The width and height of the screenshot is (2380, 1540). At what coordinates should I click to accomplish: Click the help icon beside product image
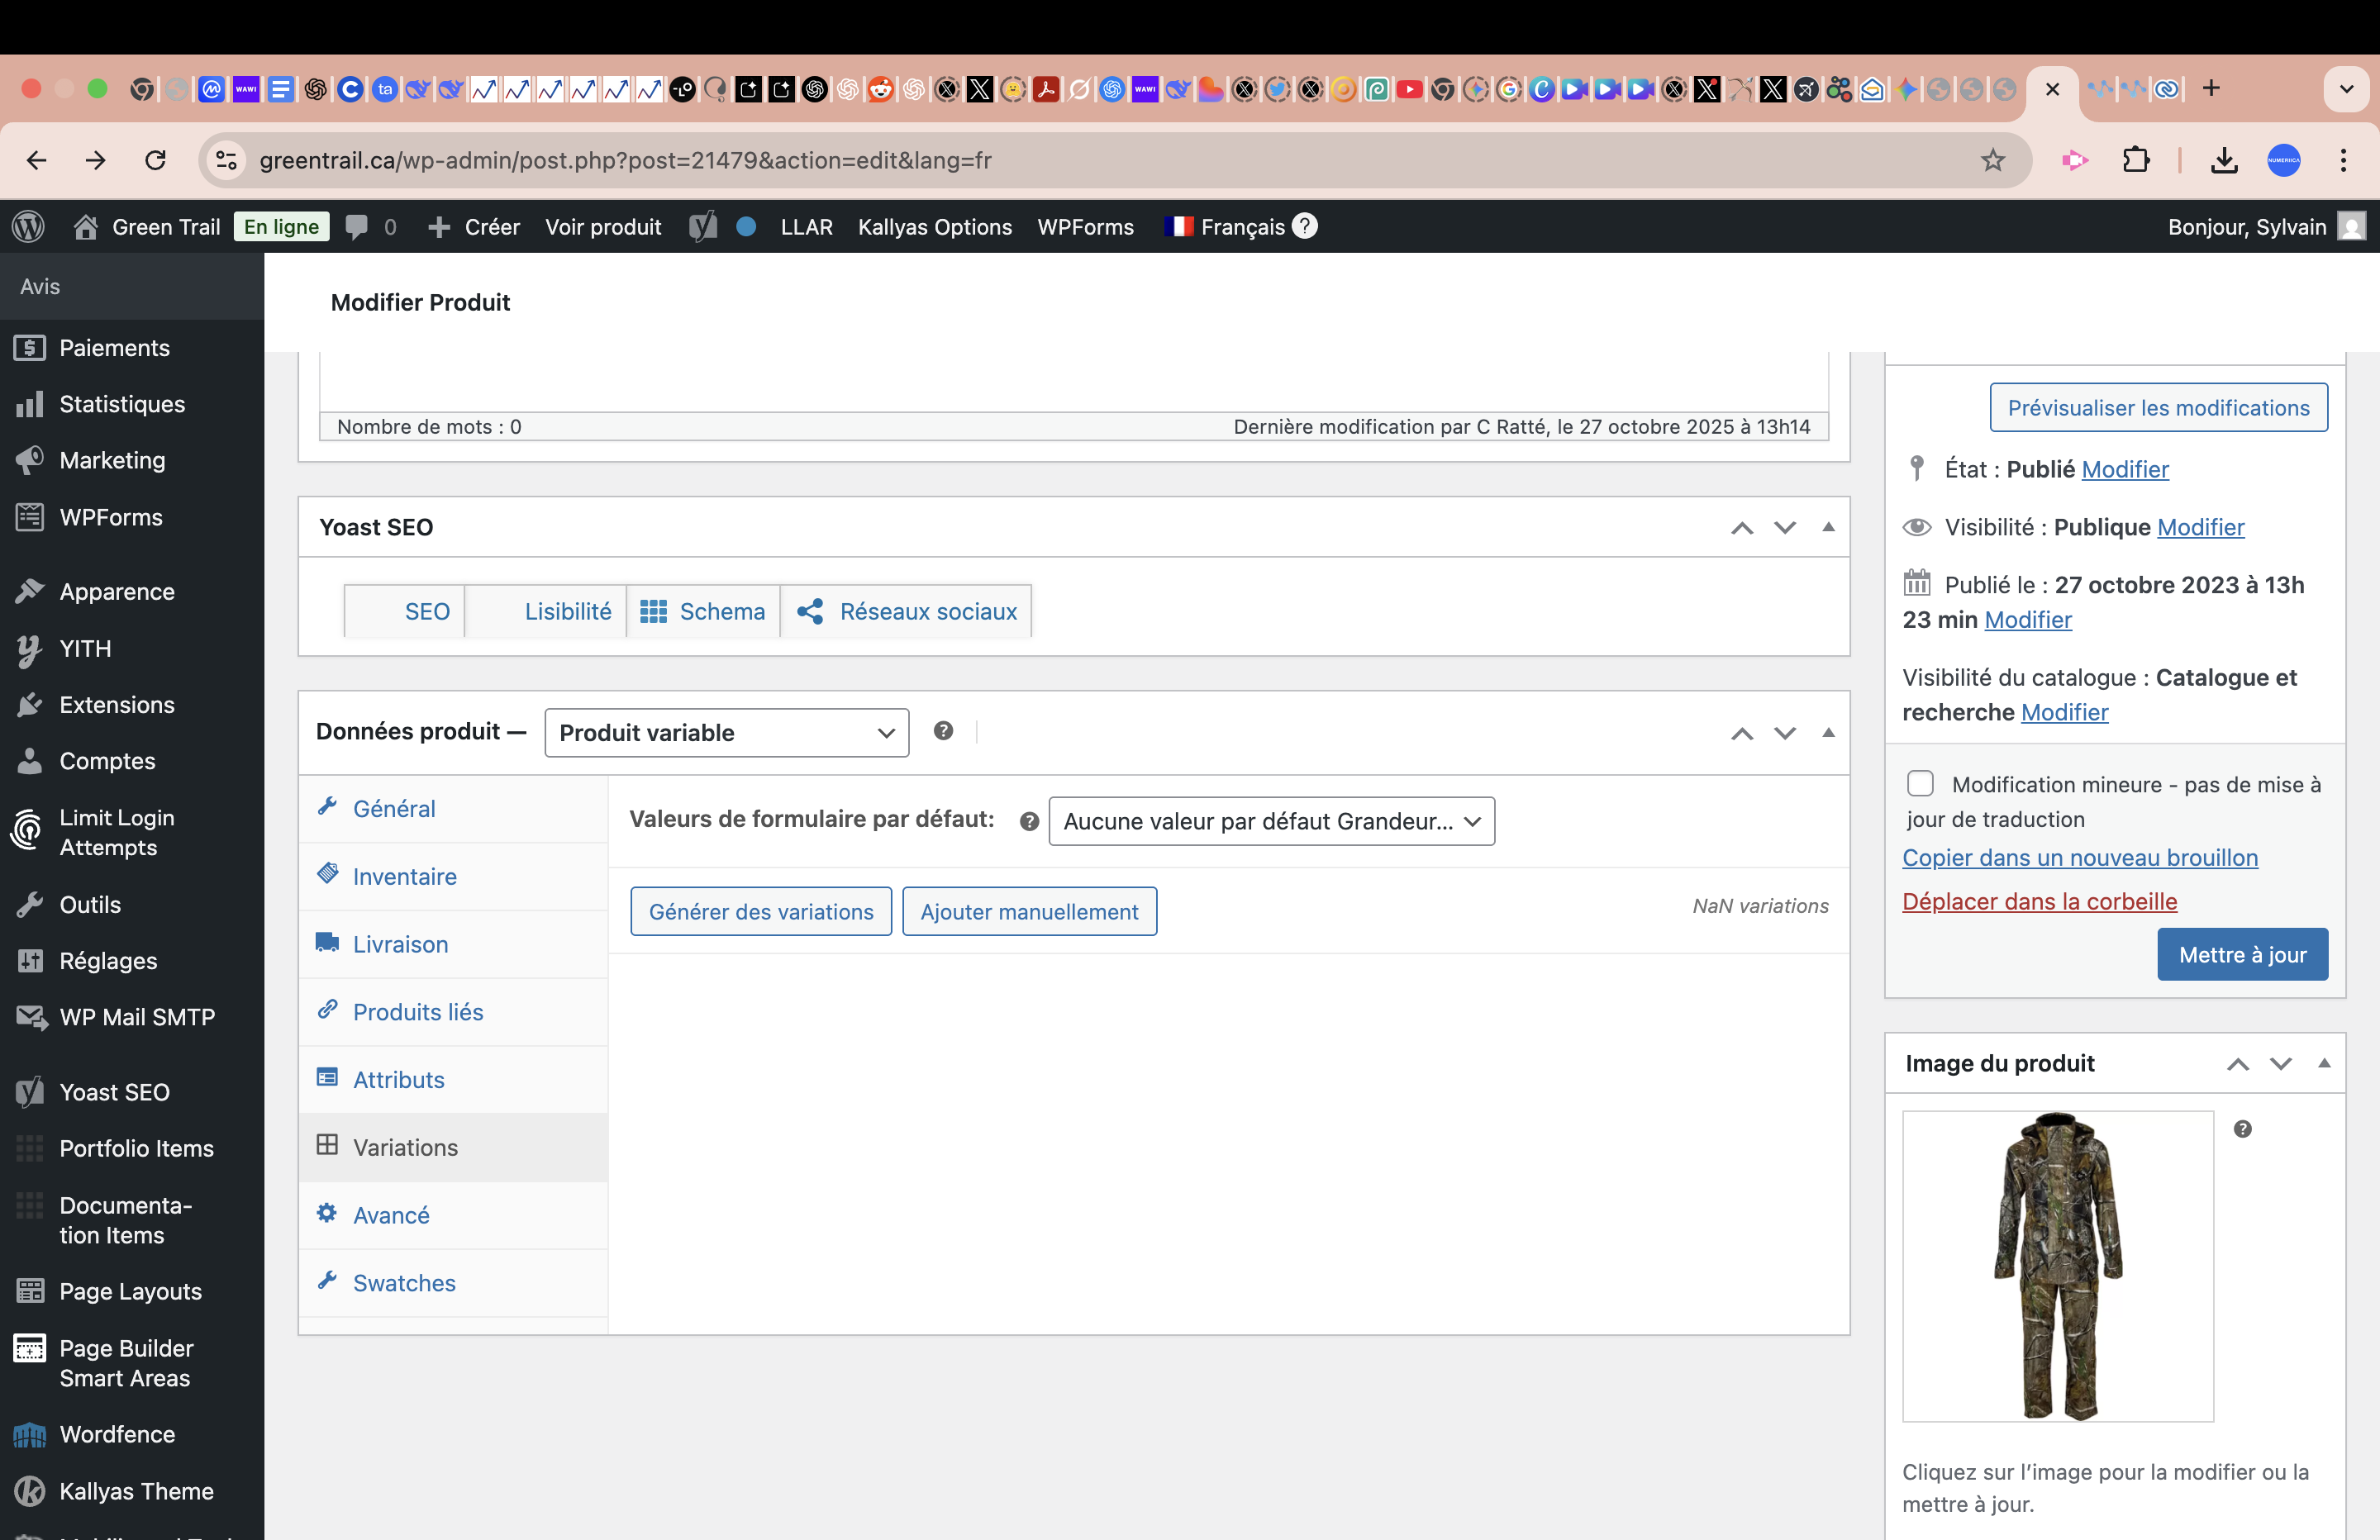2243,1129
